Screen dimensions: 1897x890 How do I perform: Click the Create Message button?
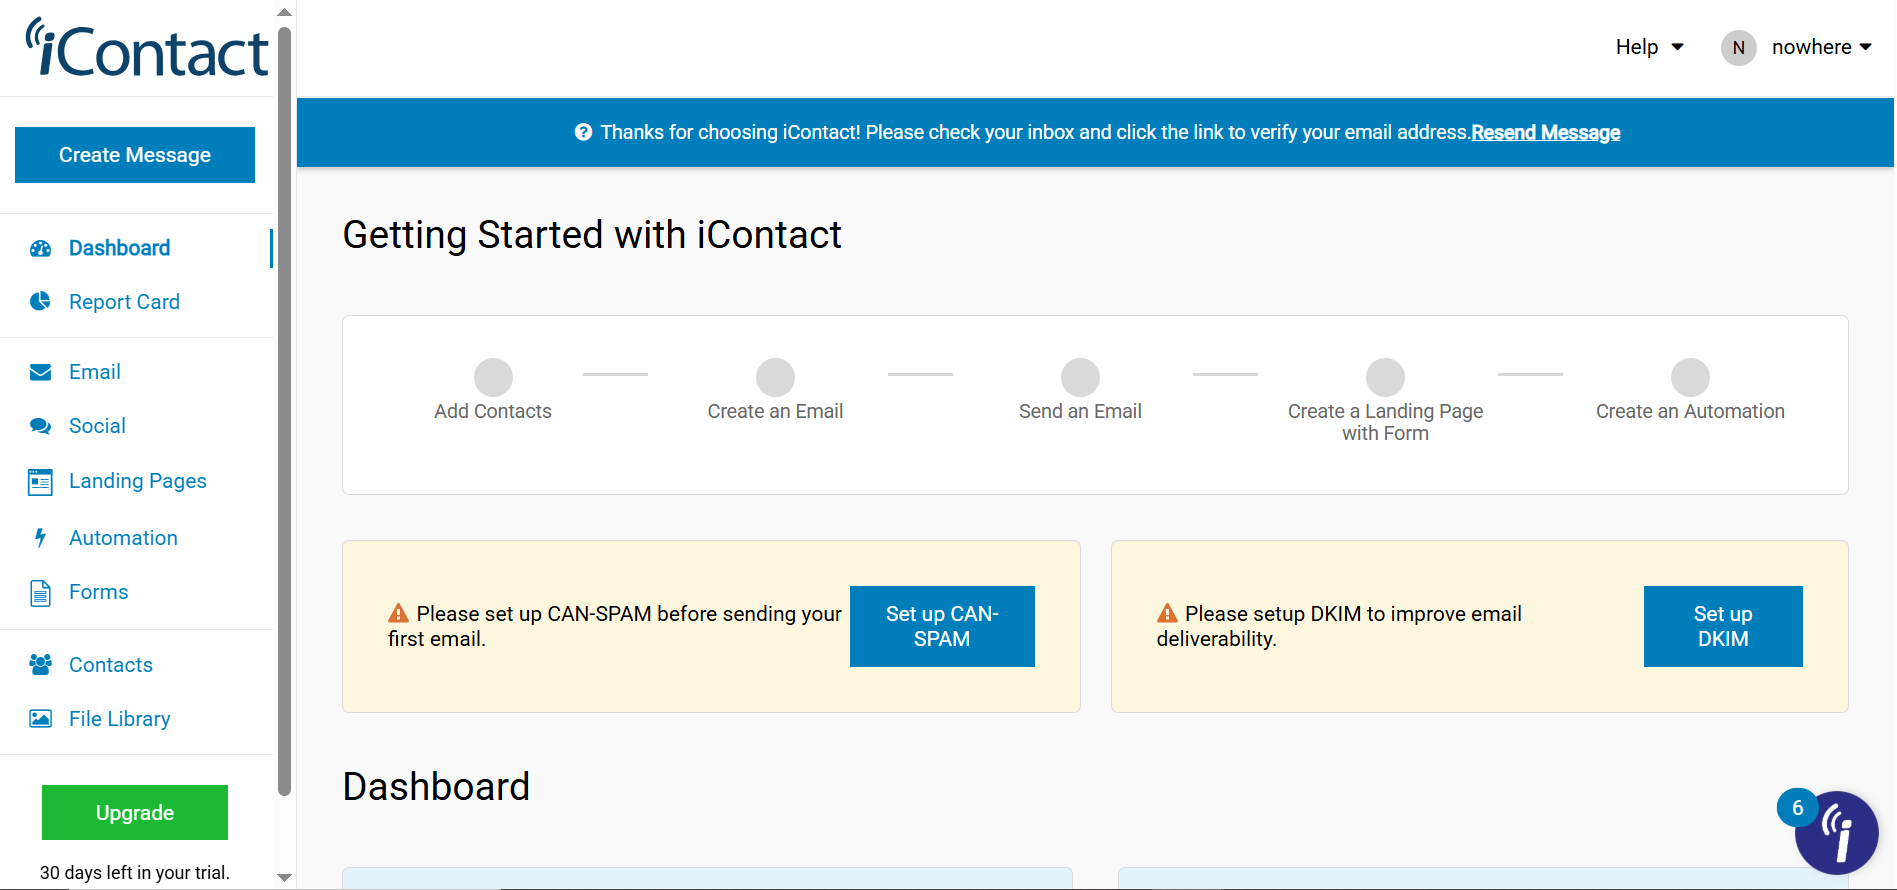click(x=135, y=155)
